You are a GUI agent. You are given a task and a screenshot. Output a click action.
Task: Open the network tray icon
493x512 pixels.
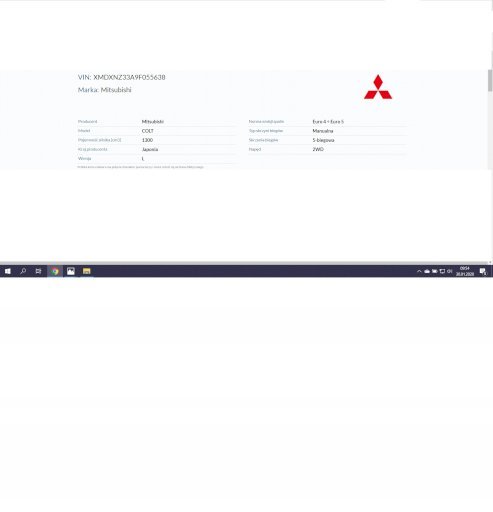tap(442, 271)
